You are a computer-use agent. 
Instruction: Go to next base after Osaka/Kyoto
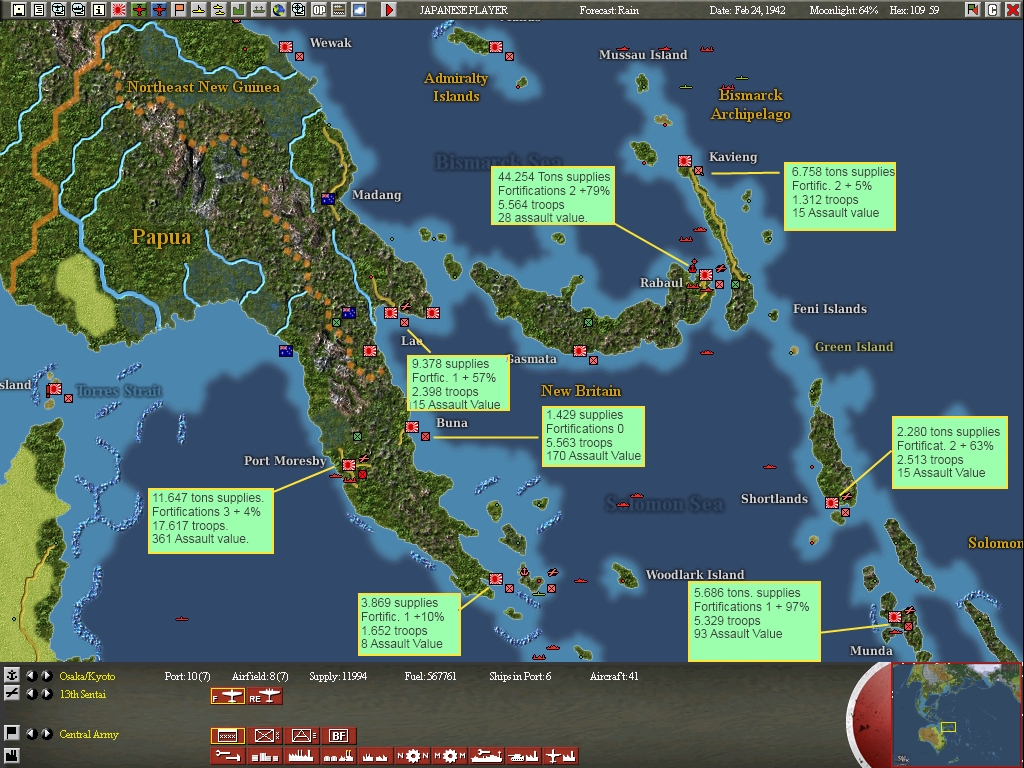(47, 675)
